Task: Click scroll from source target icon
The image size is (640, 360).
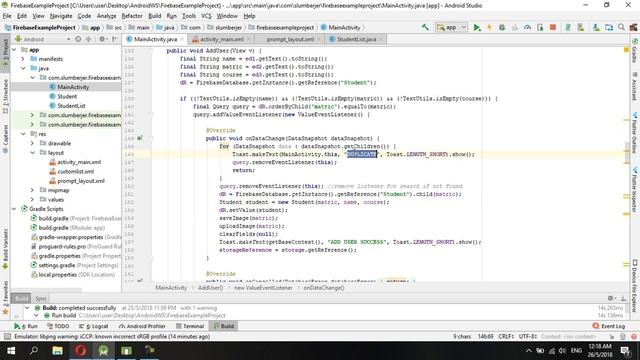Action: click(78, 39)
